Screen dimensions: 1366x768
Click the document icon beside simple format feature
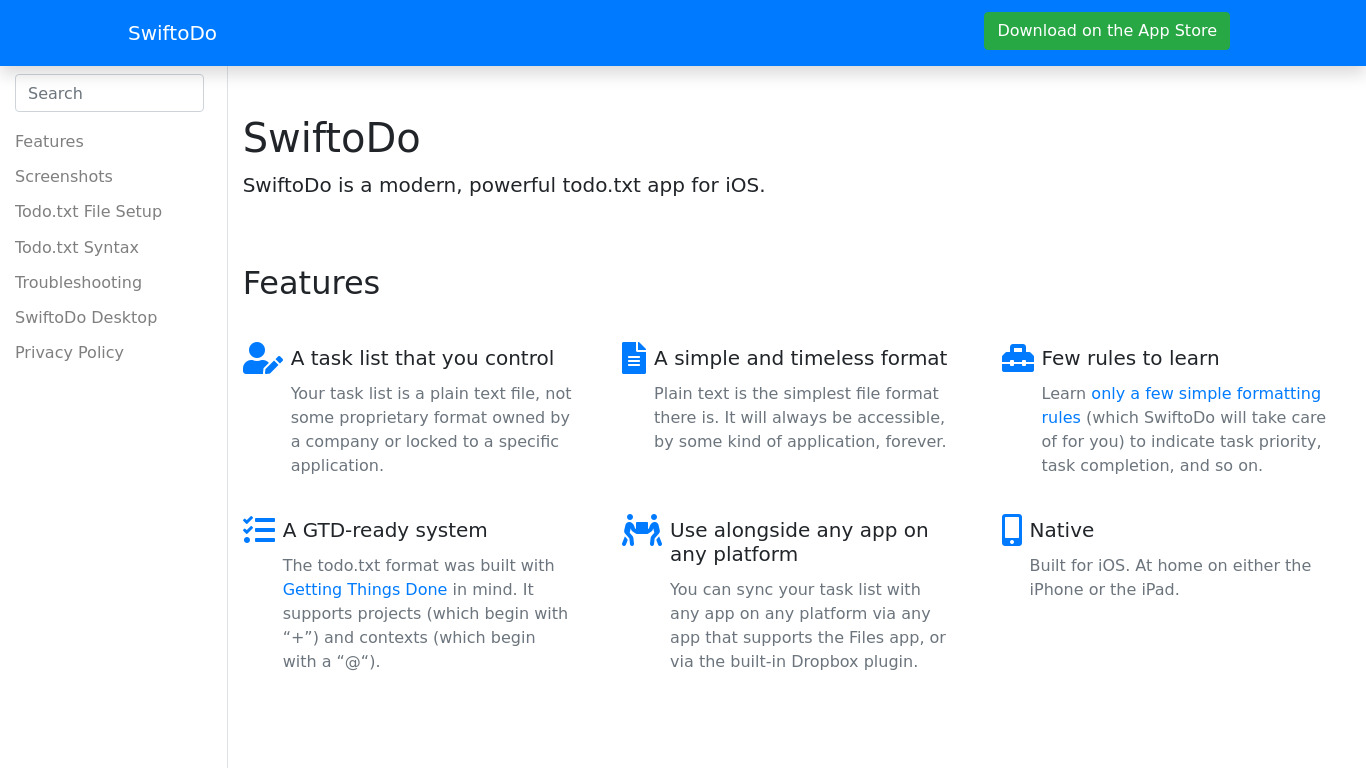[x=634, y=358]
